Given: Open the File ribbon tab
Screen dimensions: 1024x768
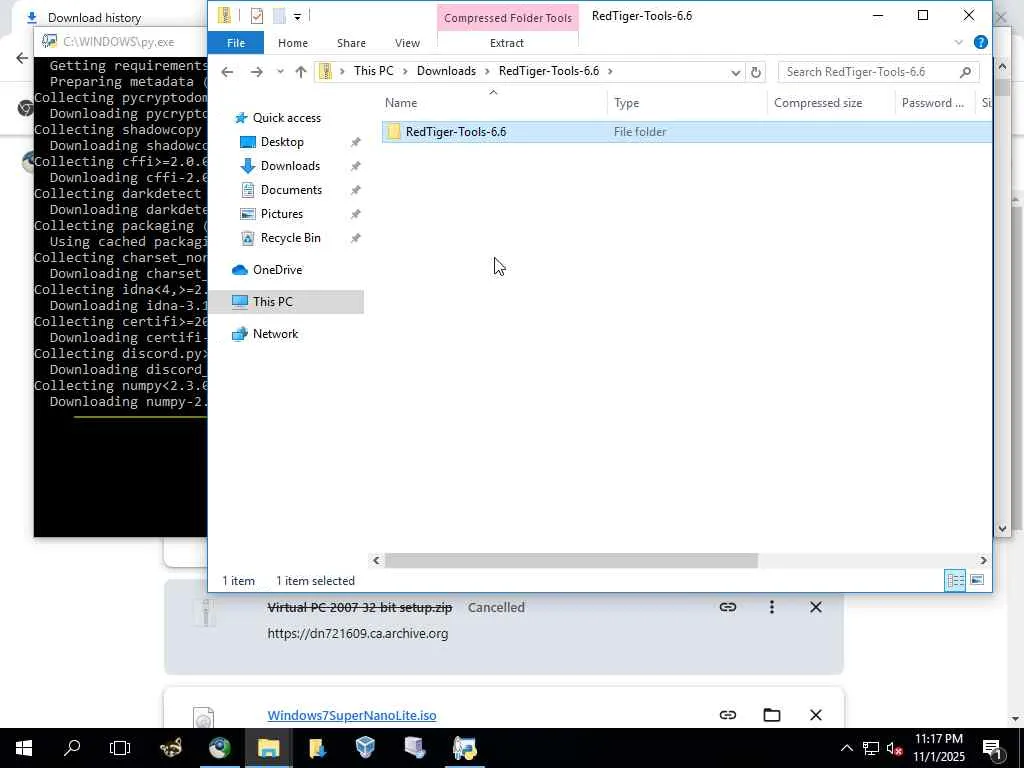Looking at the screenshot, I should tap(236, 43).
